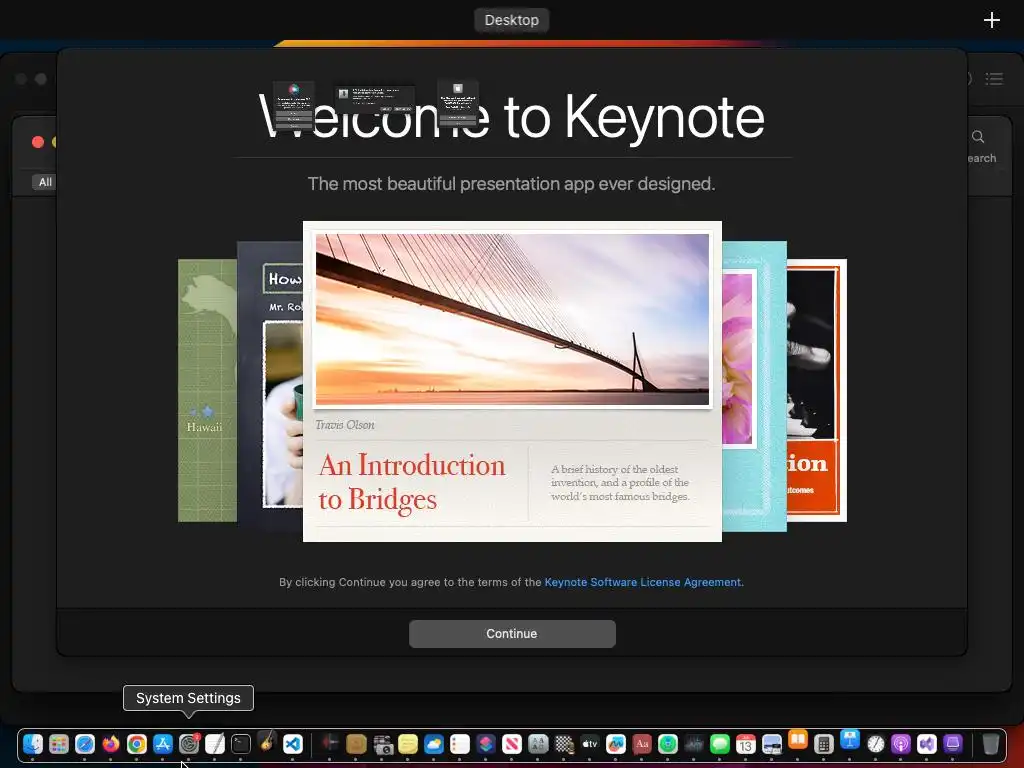This screenshot has width=1024, height=768.
Task: Launch Podcasts from the Dock
Action: 901,744
